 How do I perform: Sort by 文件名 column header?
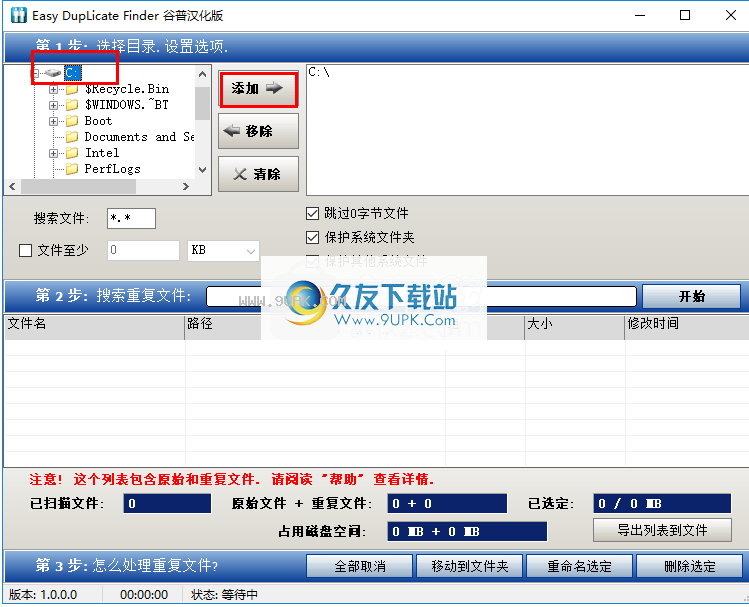click(x=95, y=328)
